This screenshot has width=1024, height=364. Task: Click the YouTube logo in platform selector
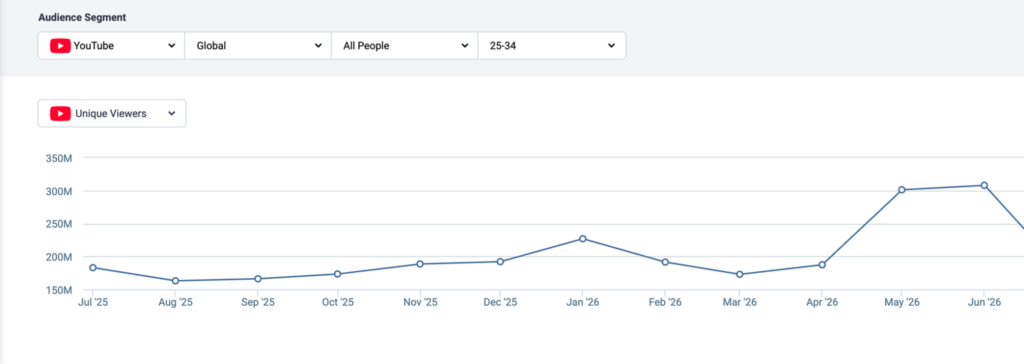tap(60, 46)
